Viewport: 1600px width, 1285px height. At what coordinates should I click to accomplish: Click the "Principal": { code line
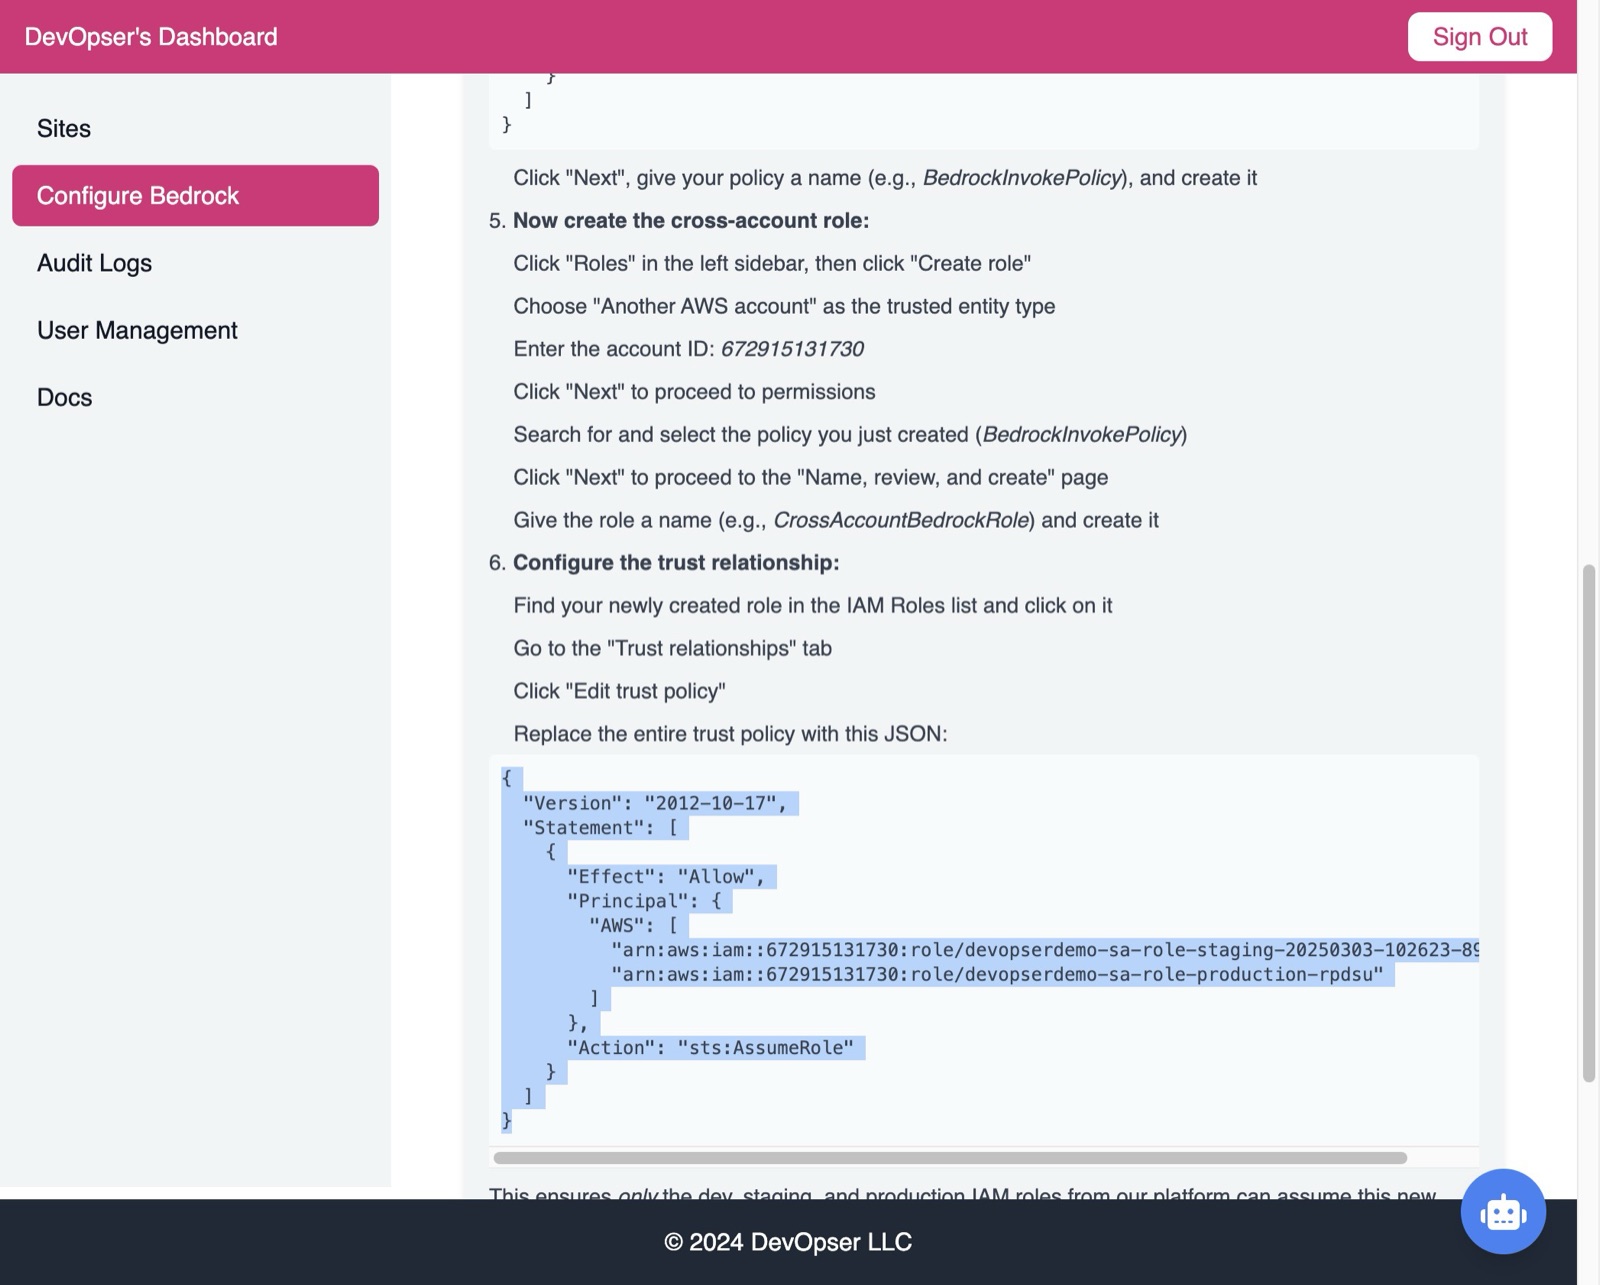[644, 901]
